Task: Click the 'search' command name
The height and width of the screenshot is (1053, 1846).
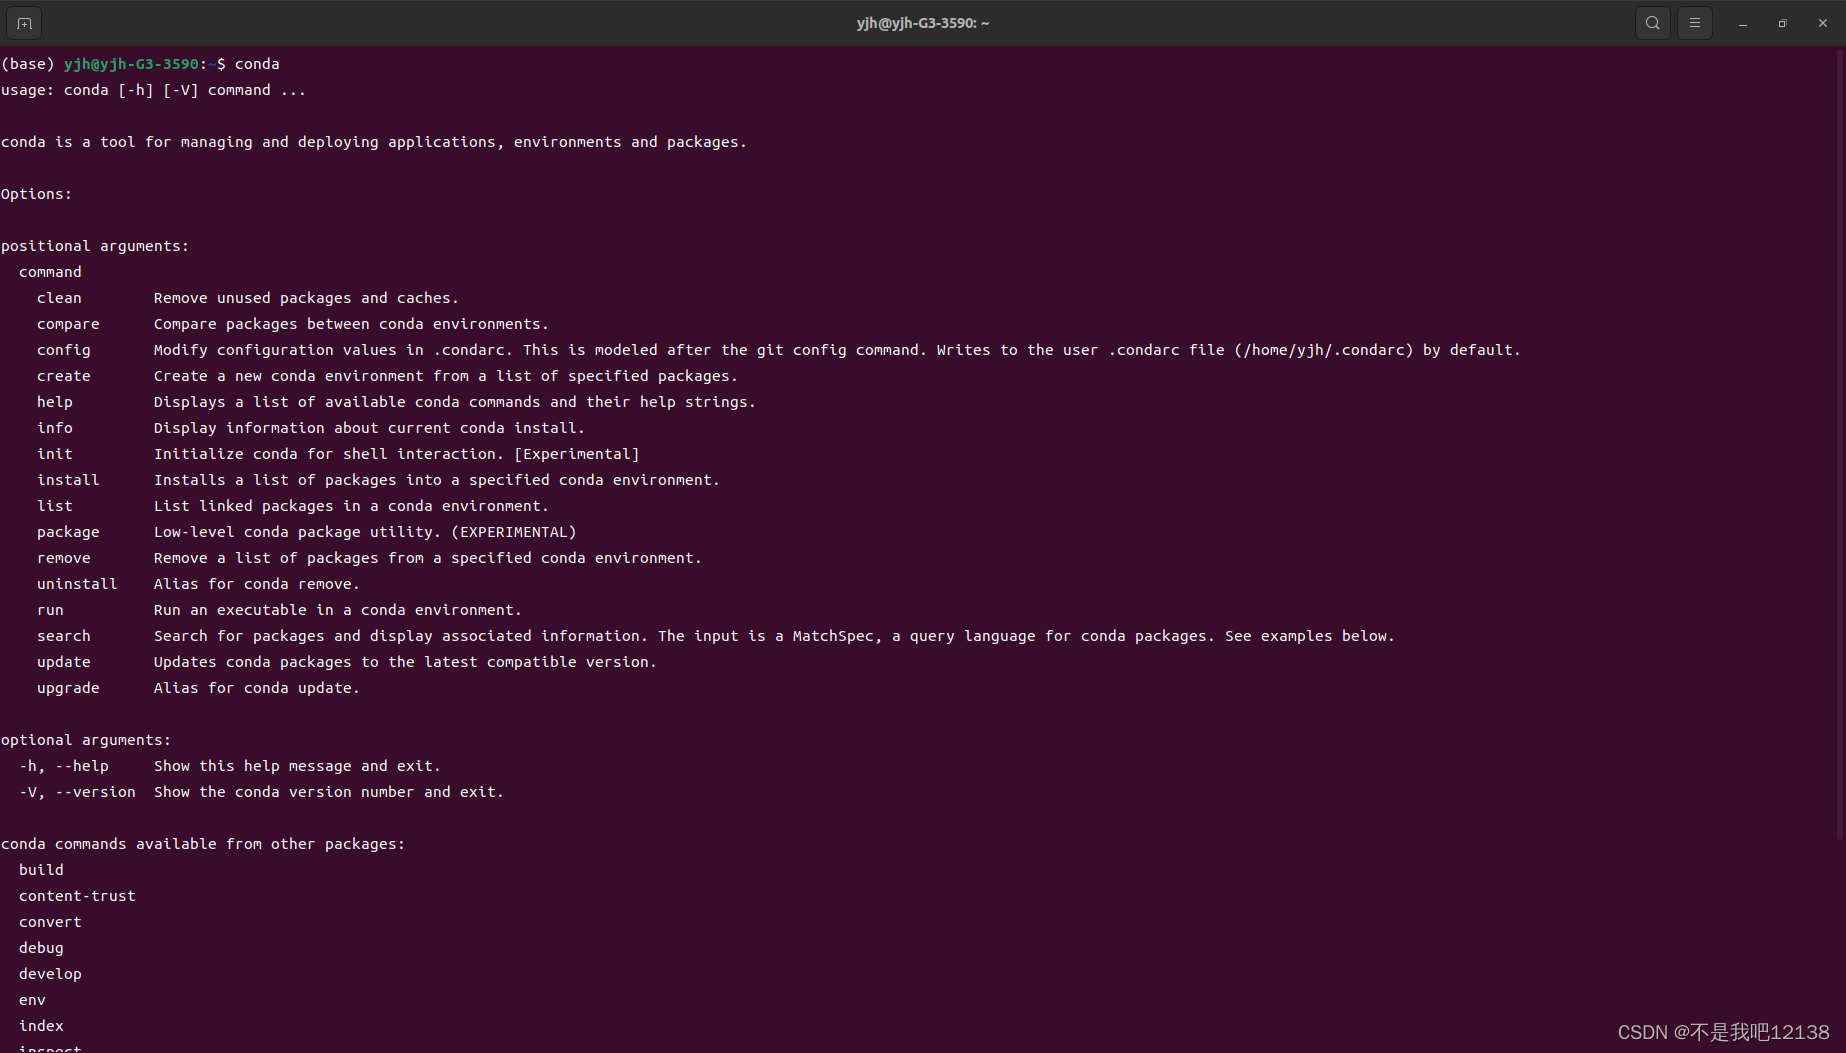Action: click(64, 636)
